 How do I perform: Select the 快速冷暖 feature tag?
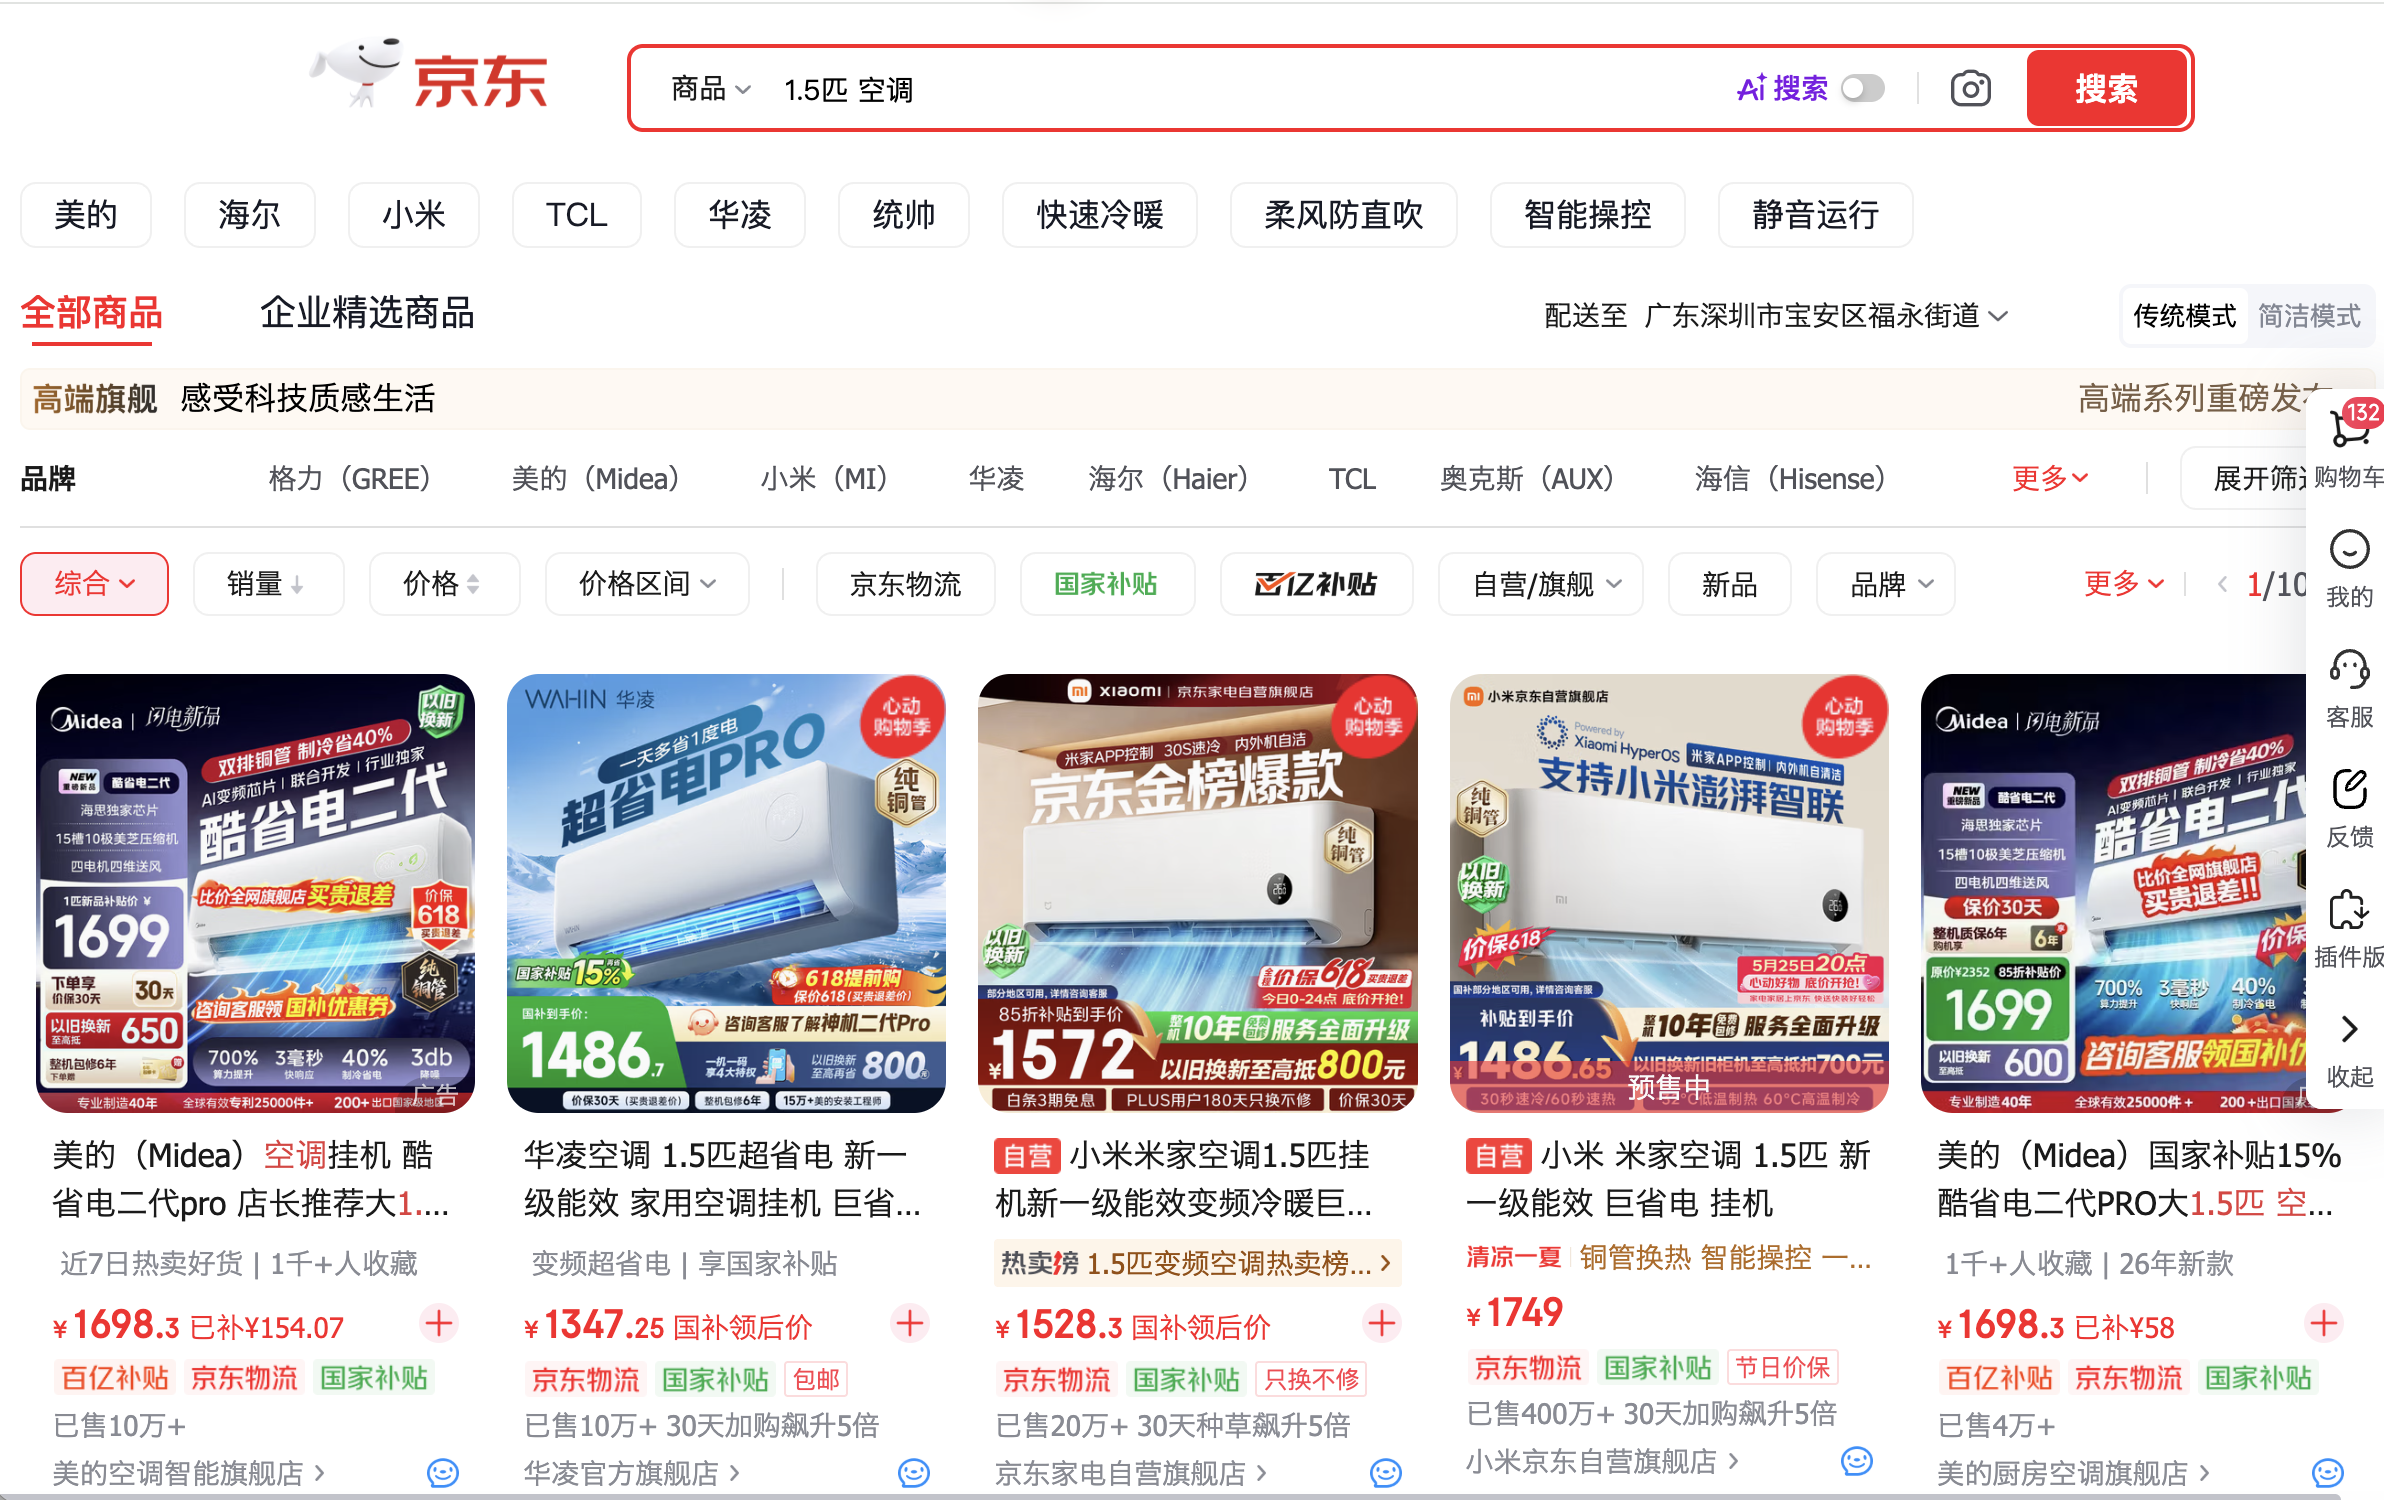[1100, 215]
